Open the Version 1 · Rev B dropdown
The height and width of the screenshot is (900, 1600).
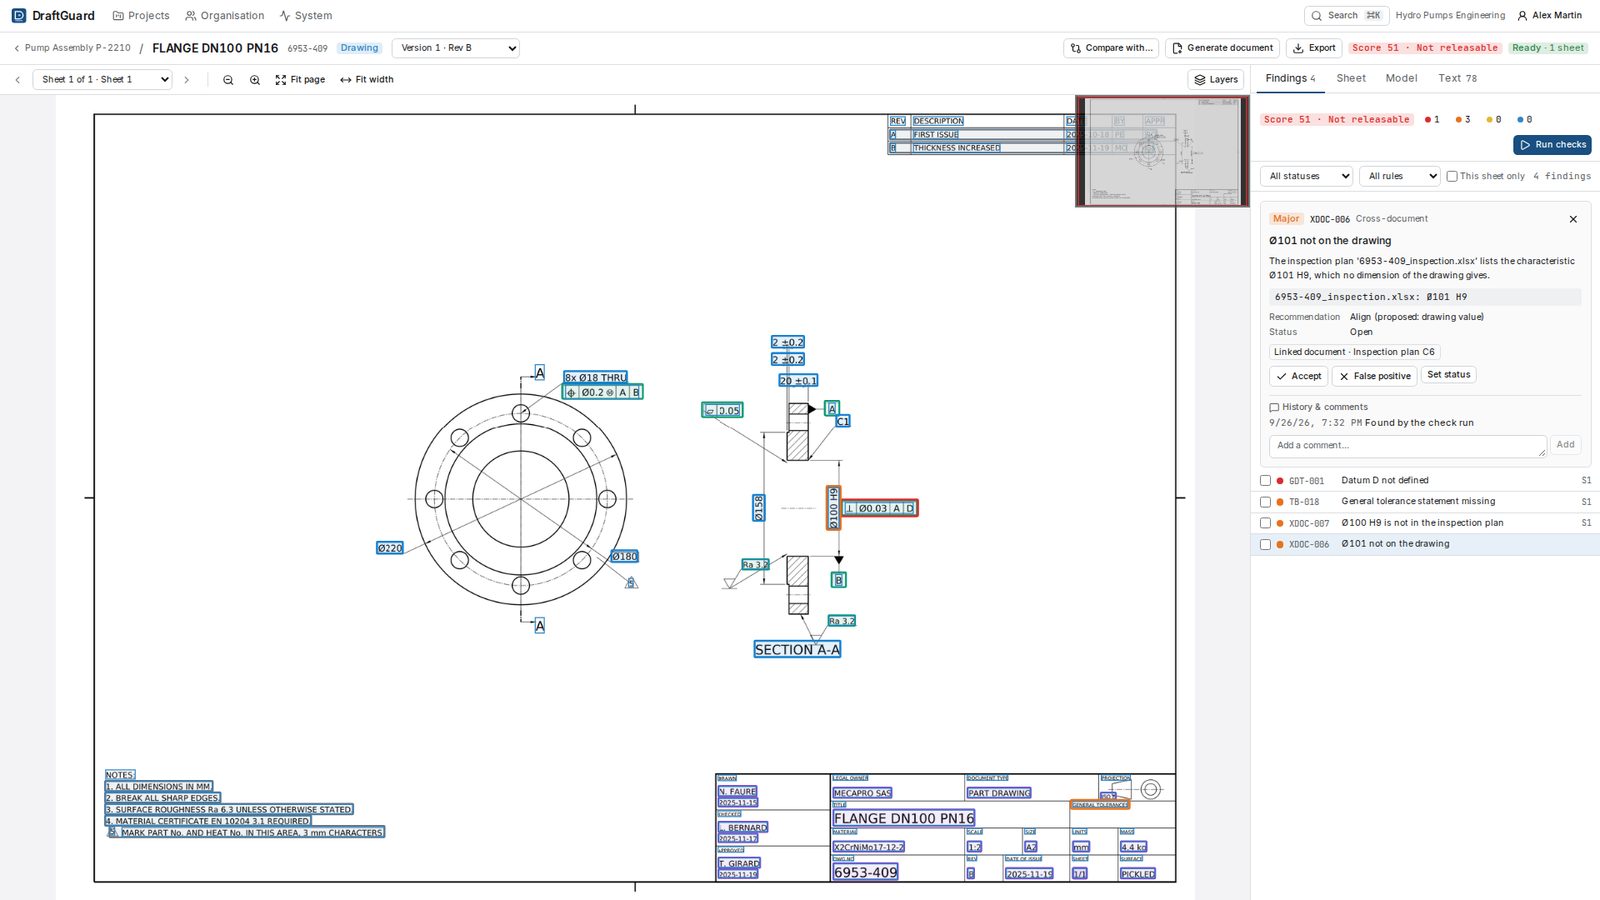pyautogui.click(x=455, y=48)
